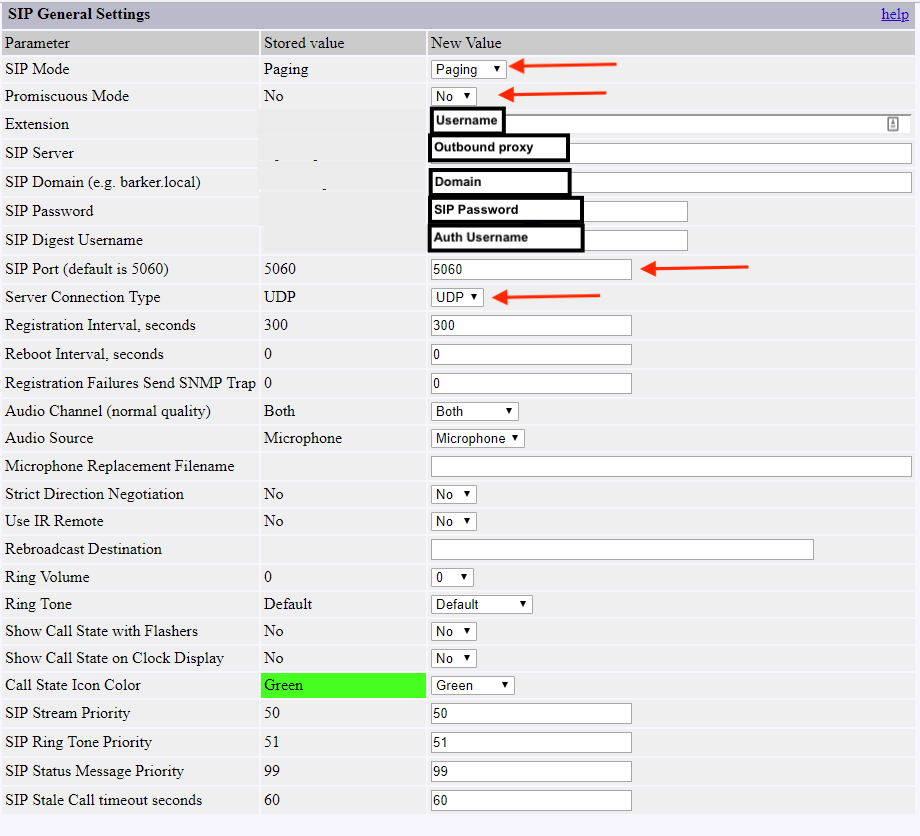The image size is (920, 836).
Task: Click stored SIP Stream Priority '50'
Action: (x=272, y=713)
